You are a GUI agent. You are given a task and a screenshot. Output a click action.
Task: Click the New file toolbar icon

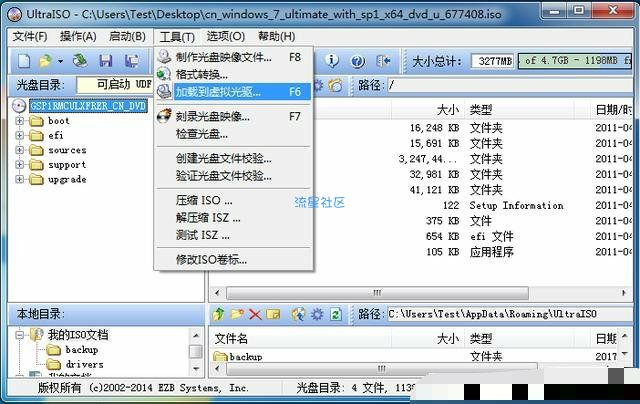(x=24, y=61)
